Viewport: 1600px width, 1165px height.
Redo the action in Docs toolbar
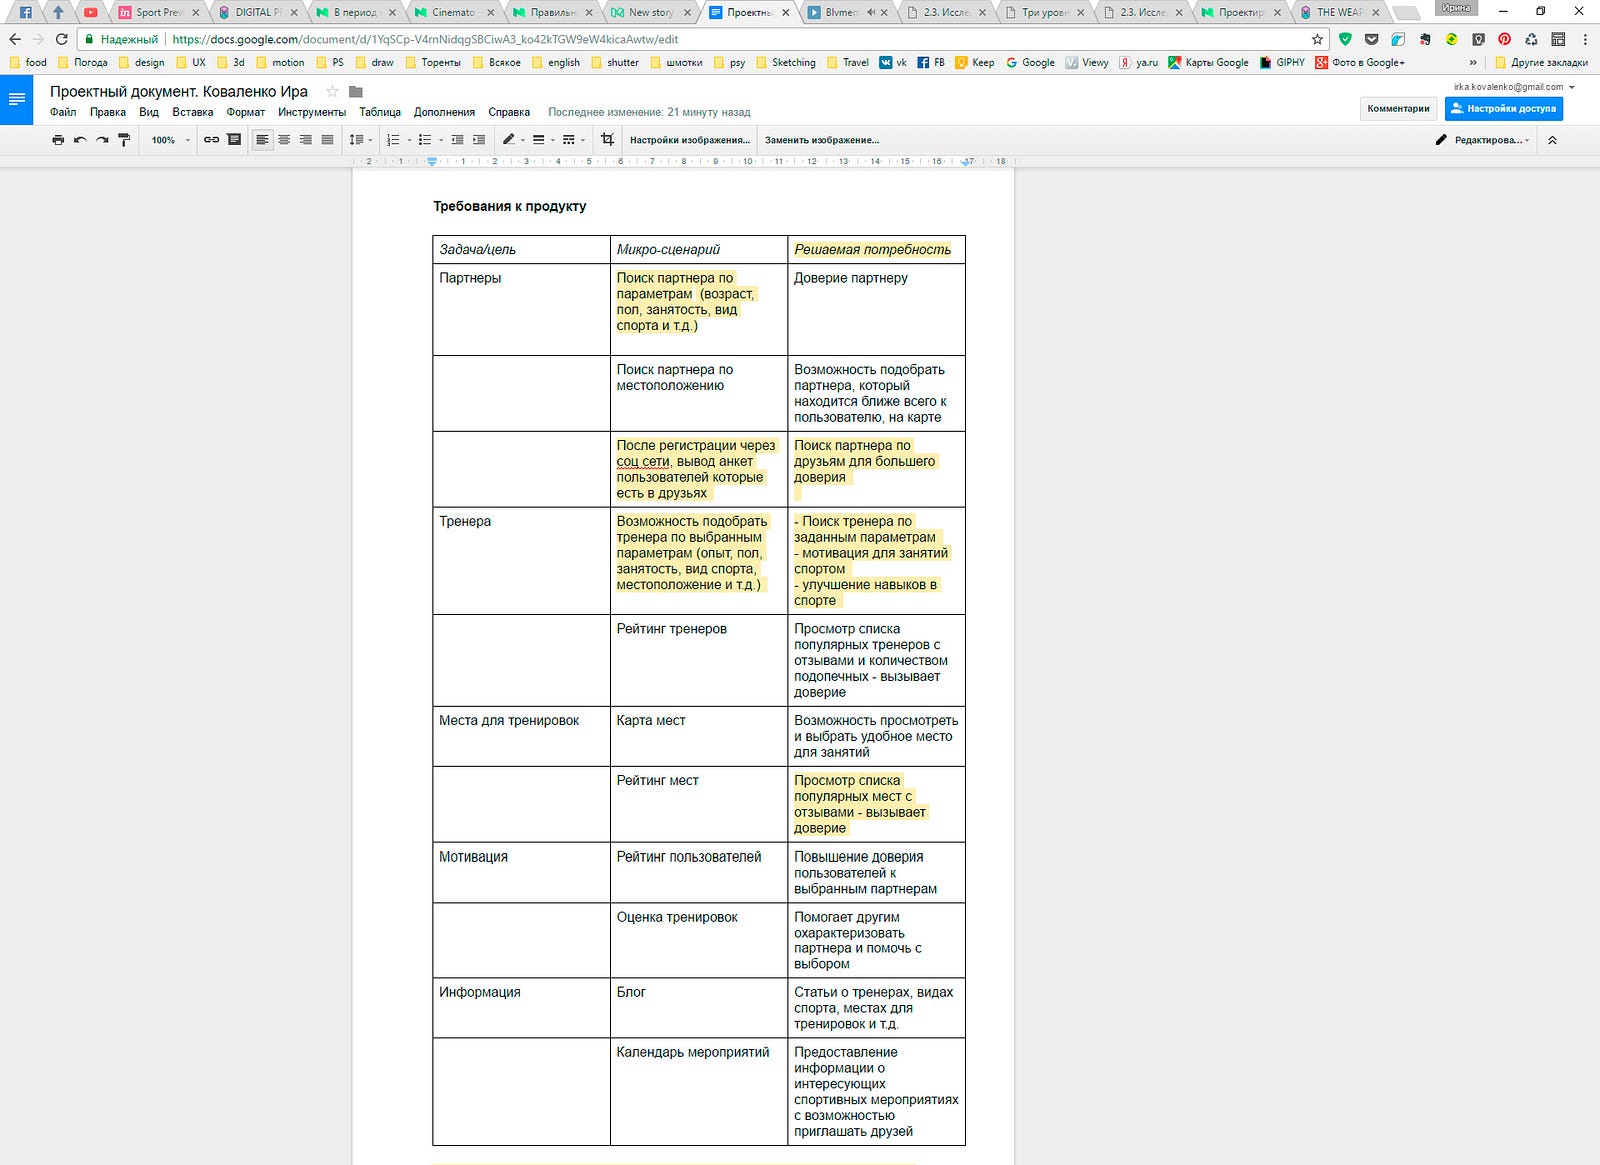[102, 140]
